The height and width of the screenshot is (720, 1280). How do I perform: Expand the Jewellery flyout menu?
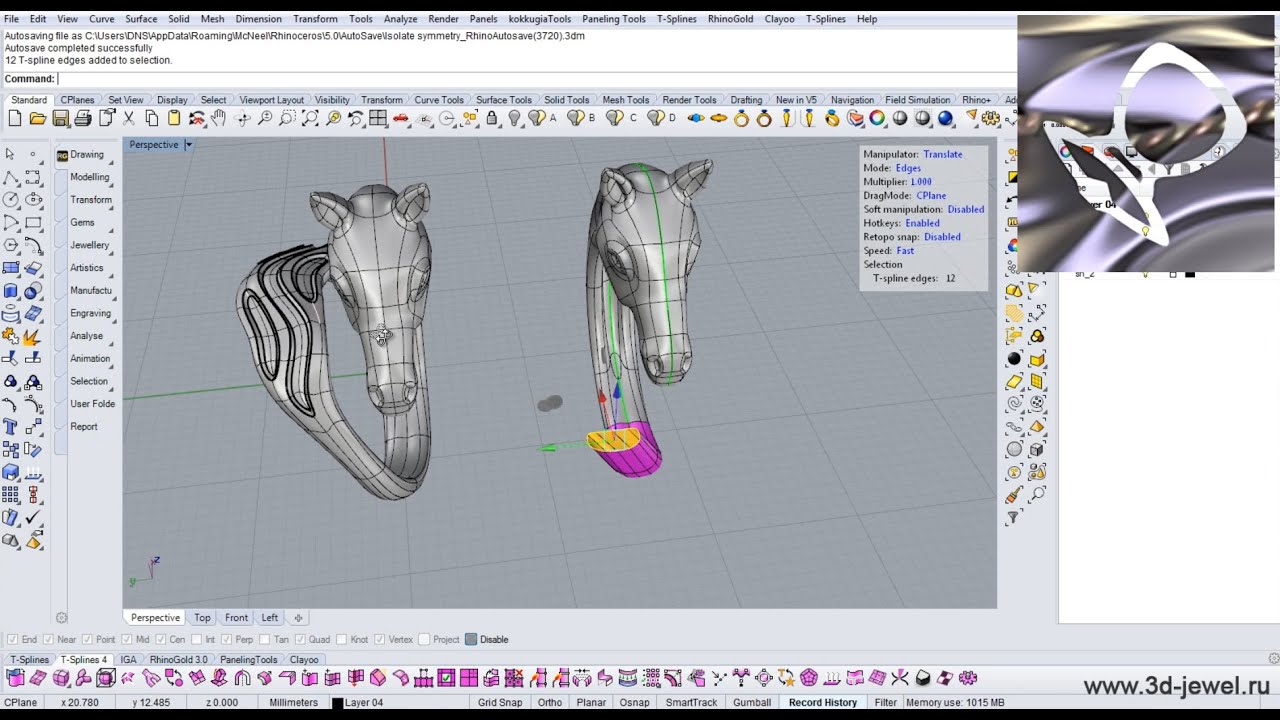tap(89, 245)
